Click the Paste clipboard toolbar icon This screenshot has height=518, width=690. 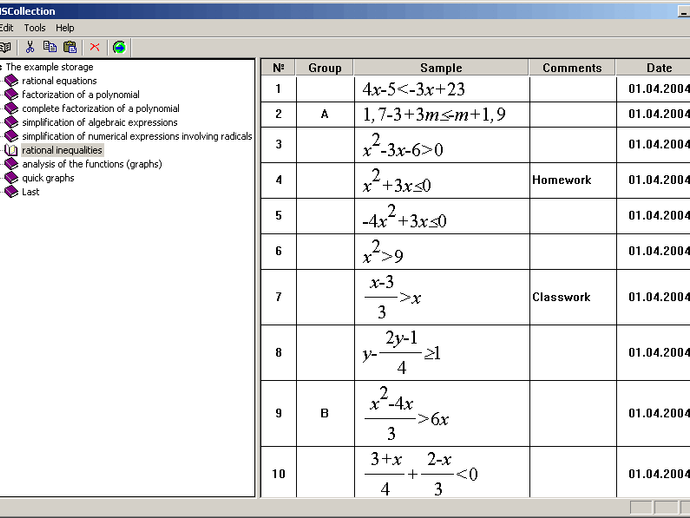coord(70,47)
